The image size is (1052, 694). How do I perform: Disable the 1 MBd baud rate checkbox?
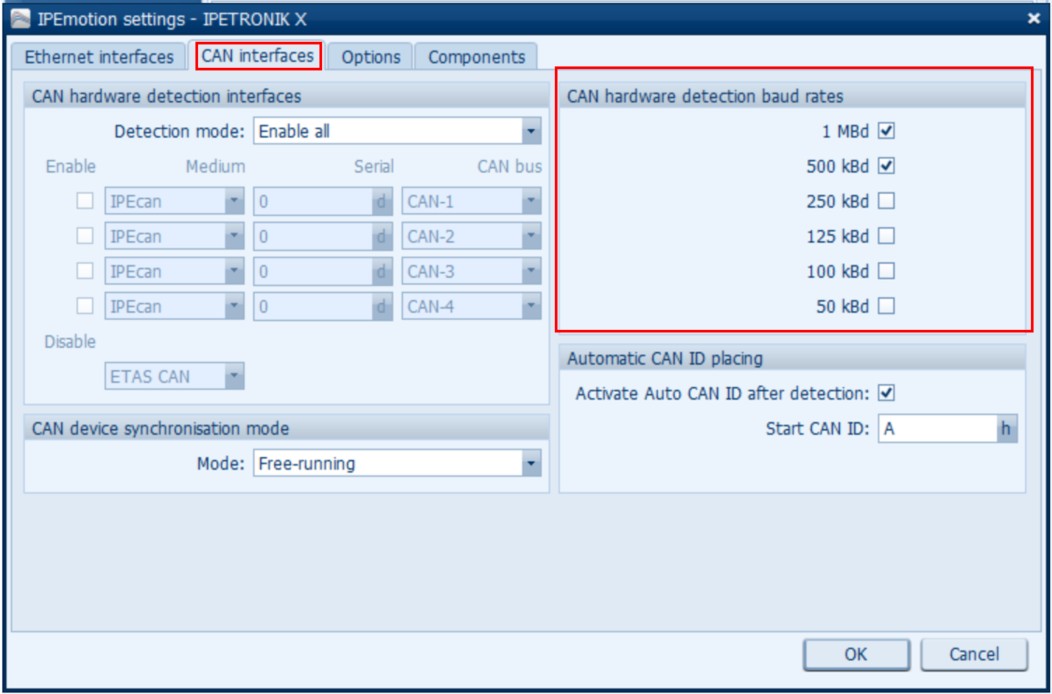(886, 131)
